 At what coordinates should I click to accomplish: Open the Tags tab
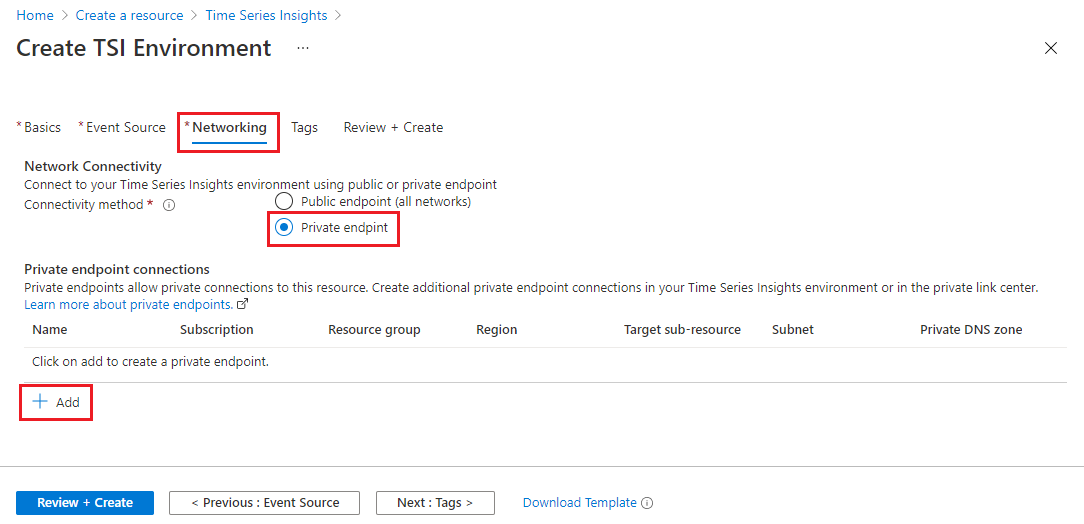(304, 127)
